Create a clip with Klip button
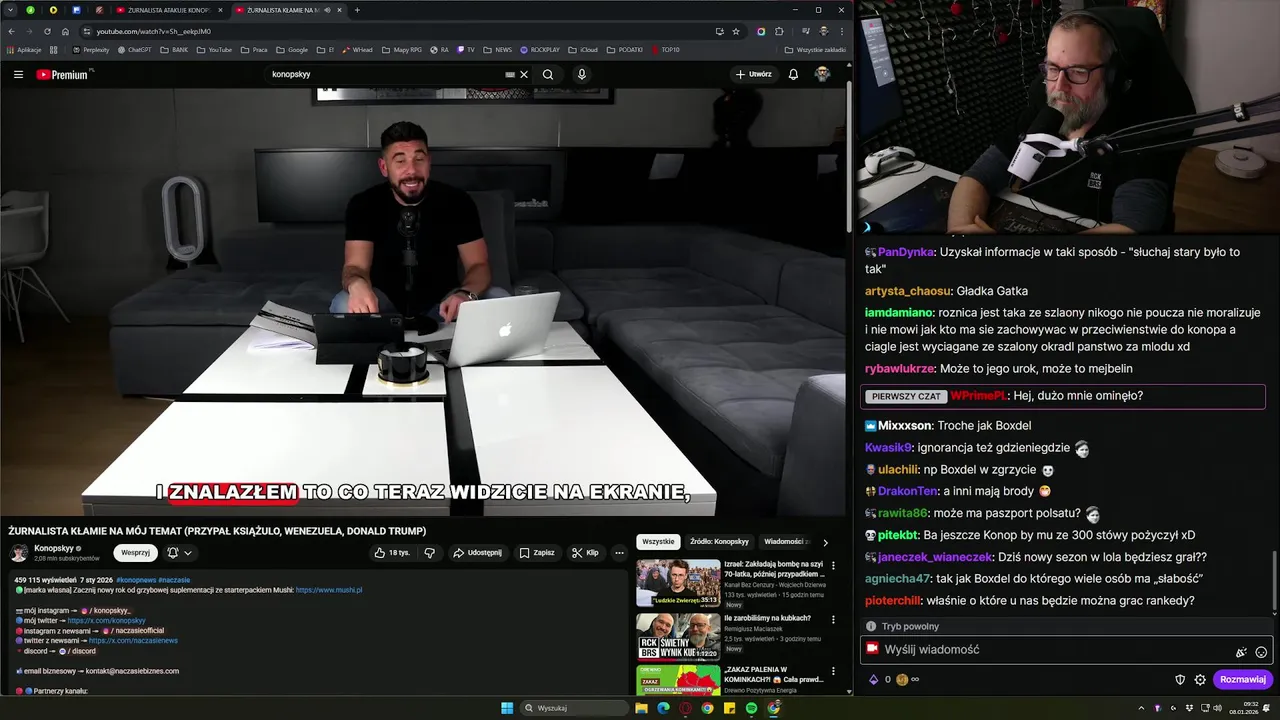The height and width of the screenshot is (720, 1280). [x=585, y=552]
